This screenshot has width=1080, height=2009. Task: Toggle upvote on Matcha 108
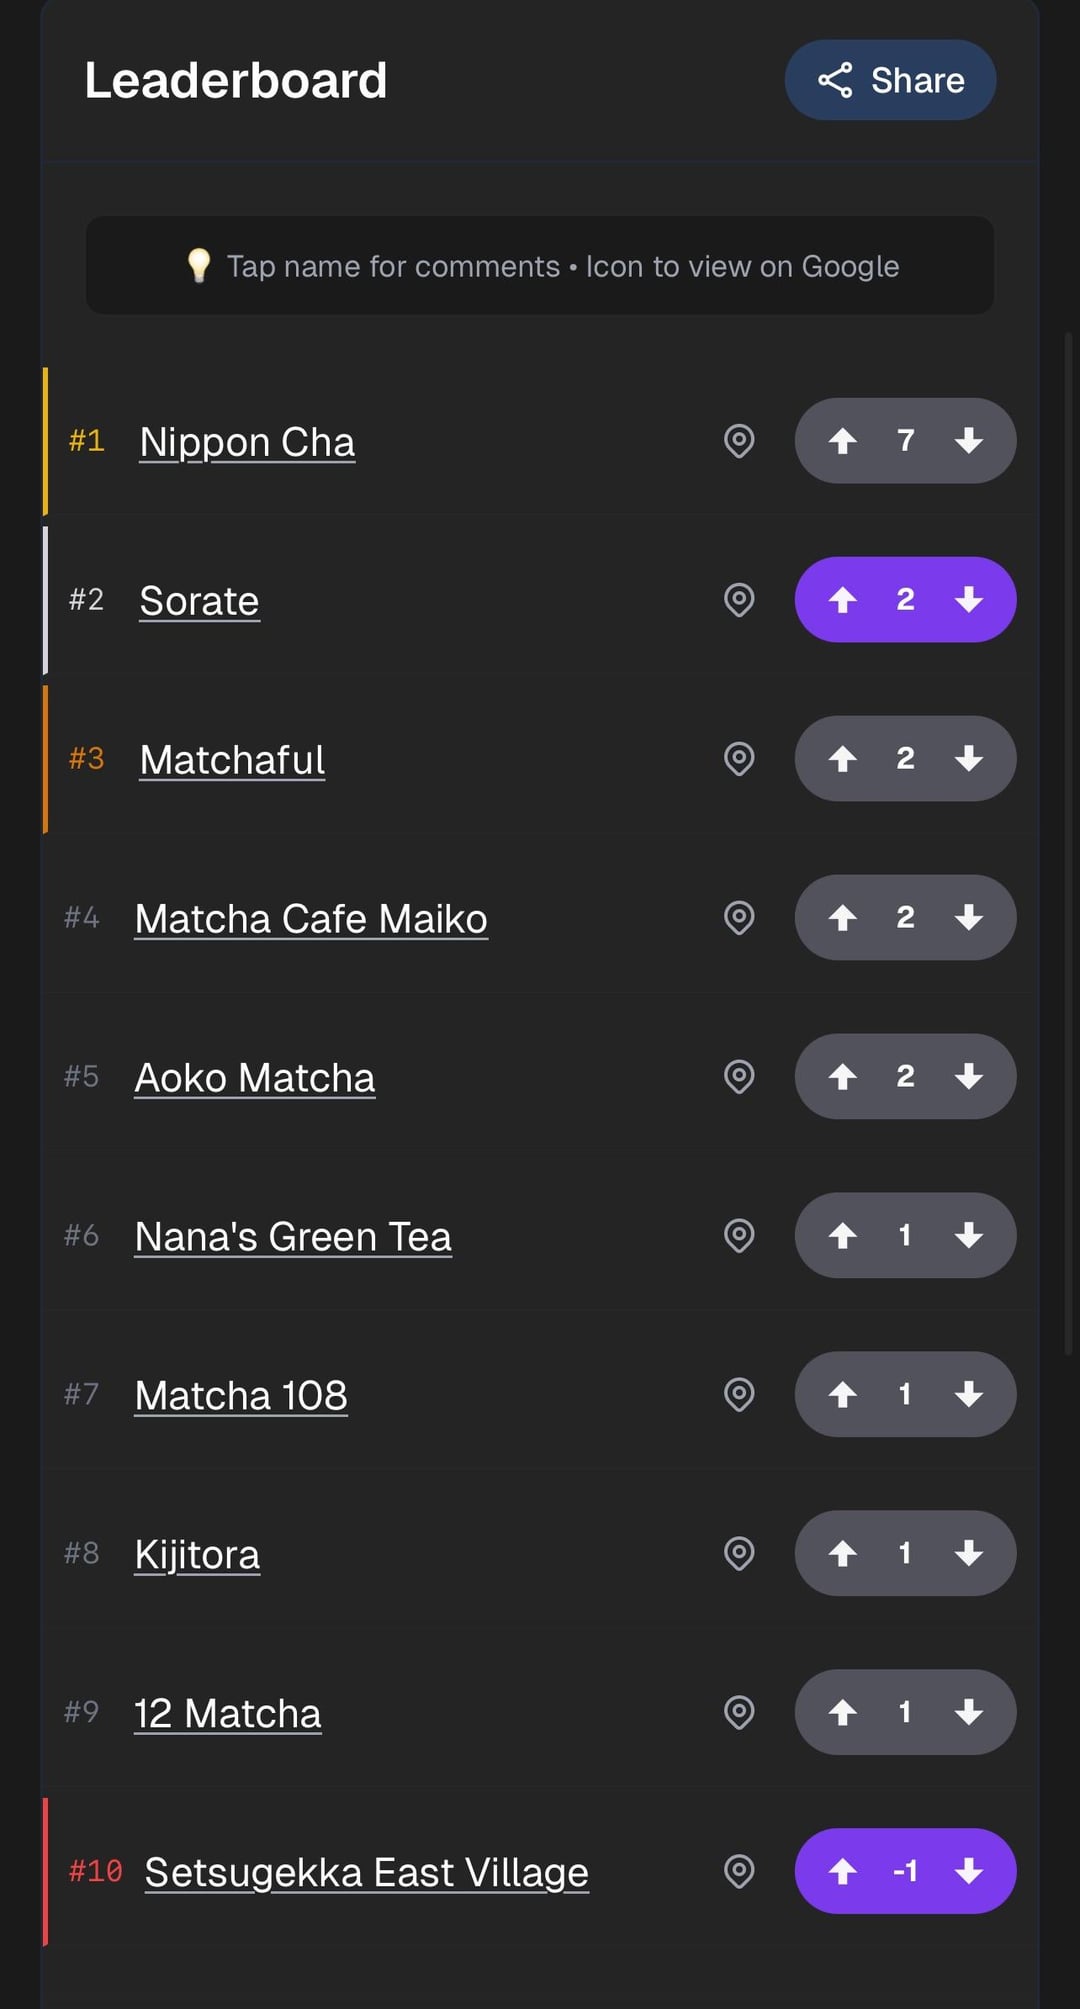pyautogui.click(x=843, y=1395)
